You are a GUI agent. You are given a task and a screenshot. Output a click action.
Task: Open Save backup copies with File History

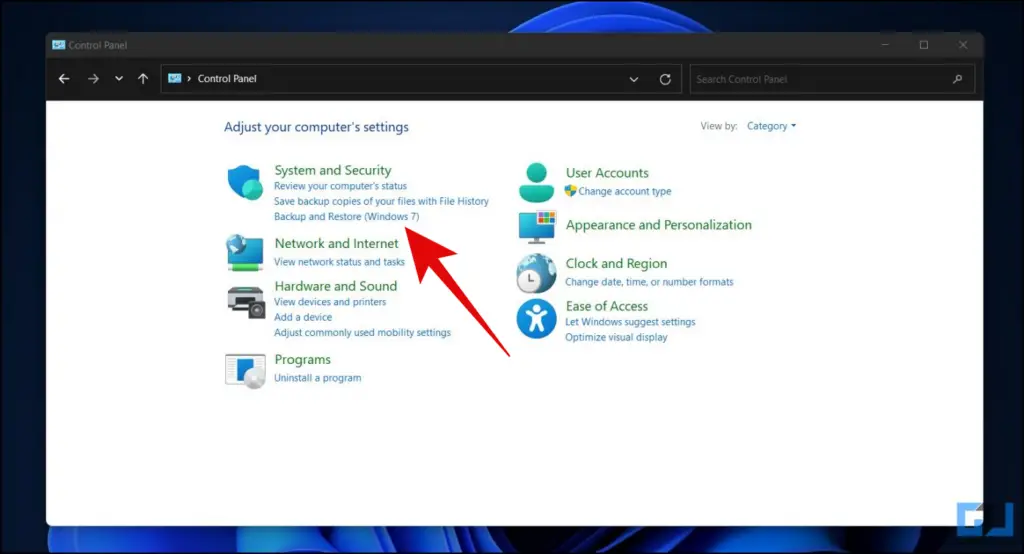click(x=381, y=201)
